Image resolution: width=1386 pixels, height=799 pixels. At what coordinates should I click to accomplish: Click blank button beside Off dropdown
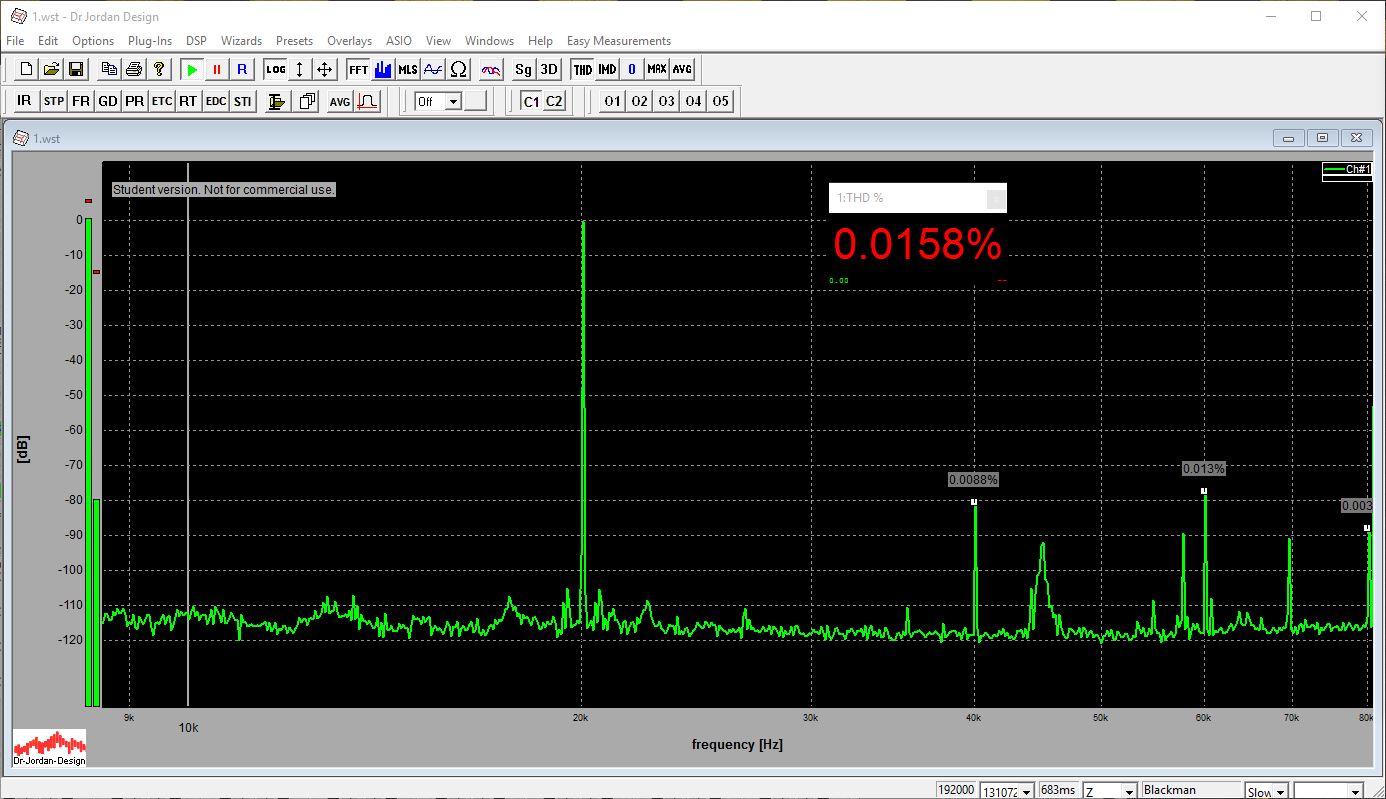(475, 101)
